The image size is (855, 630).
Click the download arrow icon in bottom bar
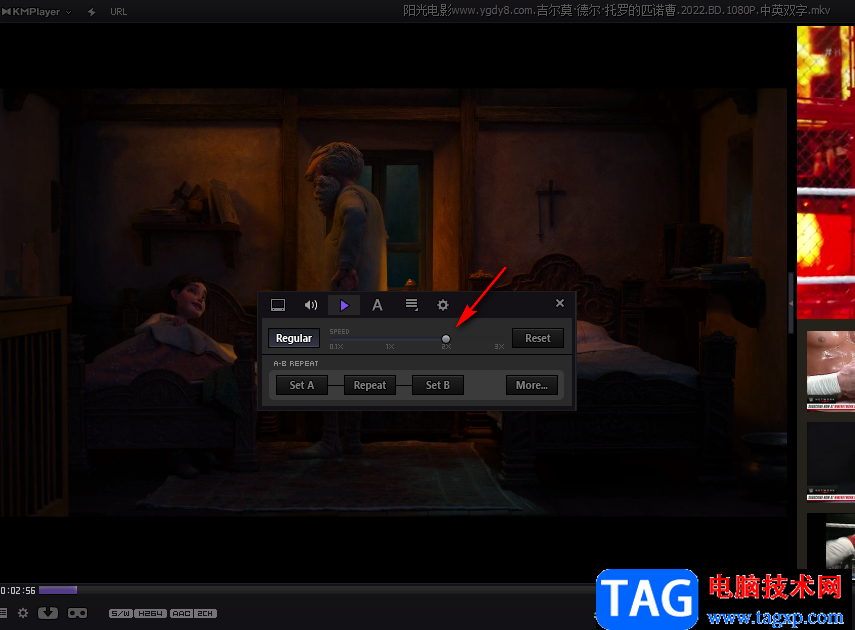point(48,613)
